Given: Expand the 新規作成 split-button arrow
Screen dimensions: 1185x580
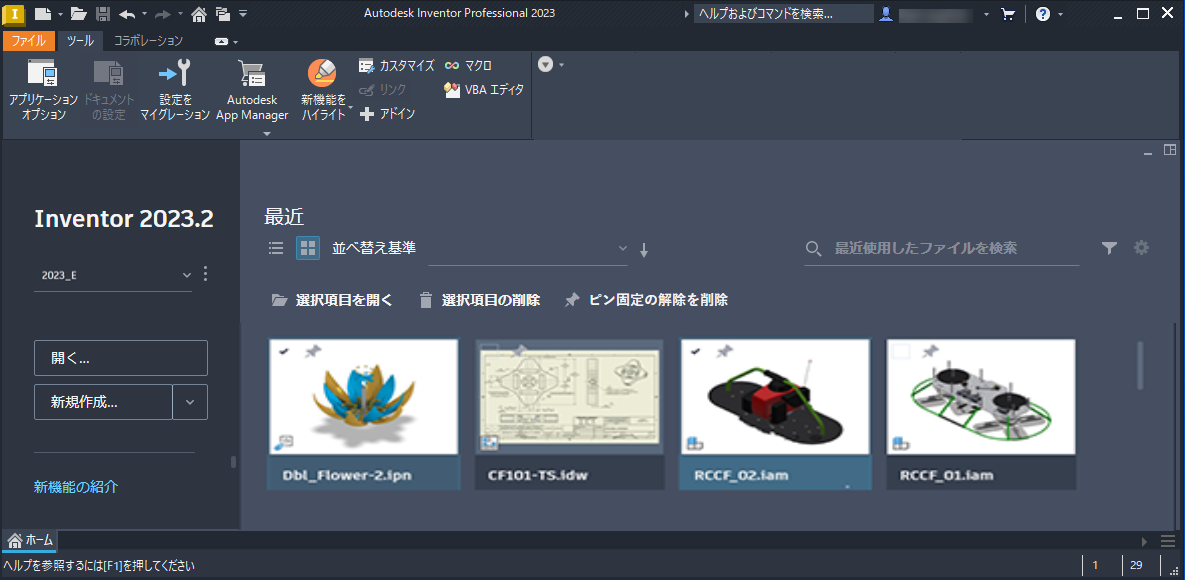Looking at the screenshot, I should (190, 402).
